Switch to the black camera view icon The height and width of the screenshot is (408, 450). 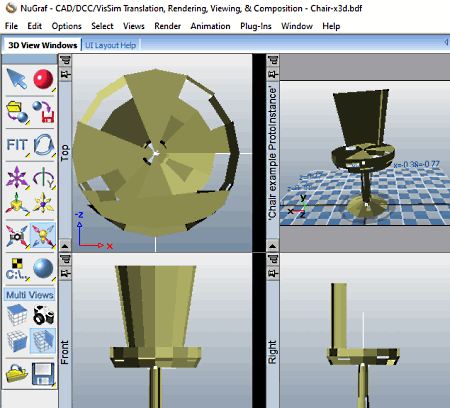(43, 315)
